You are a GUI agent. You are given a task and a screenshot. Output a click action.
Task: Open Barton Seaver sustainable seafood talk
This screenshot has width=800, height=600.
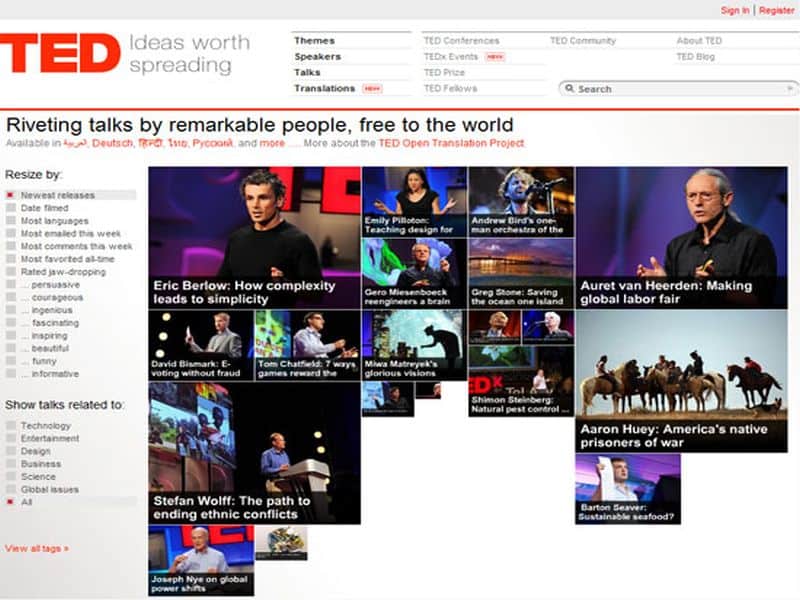click(x=628, y=489)
